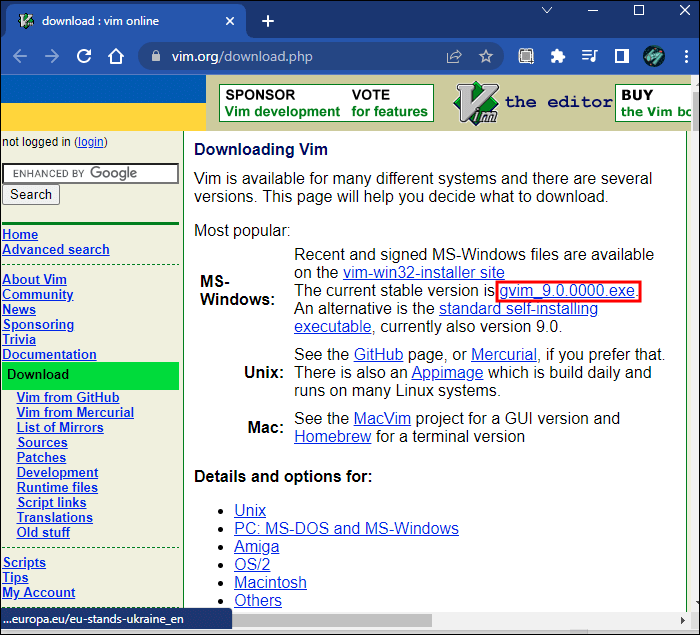Viewport: 700px width, 635px height.
Task: Open the Development link
Action: [x=57, y=472]
